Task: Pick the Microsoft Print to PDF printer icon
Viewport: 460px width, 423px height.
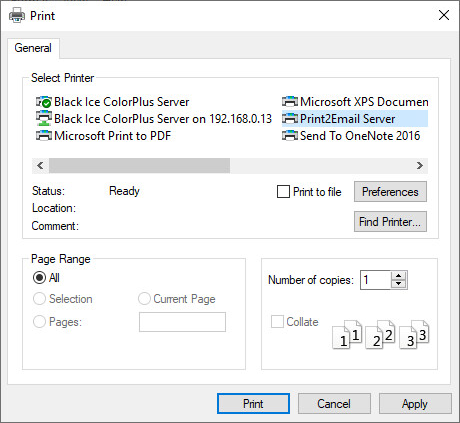Action: (x=44, y=136)
